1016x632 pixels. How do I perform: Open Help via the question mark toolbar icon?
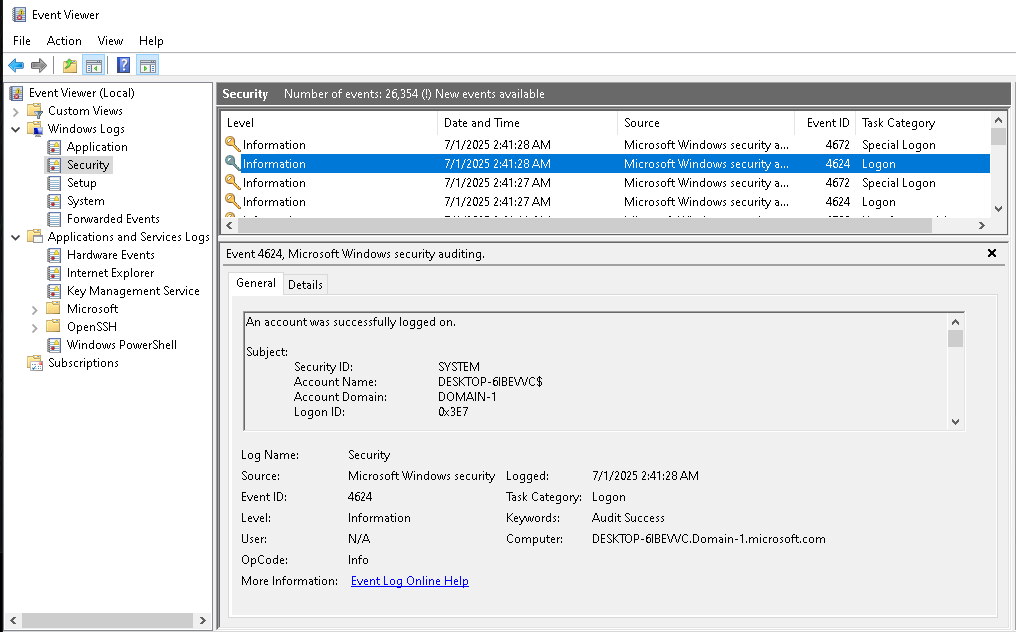pos(123,65)
